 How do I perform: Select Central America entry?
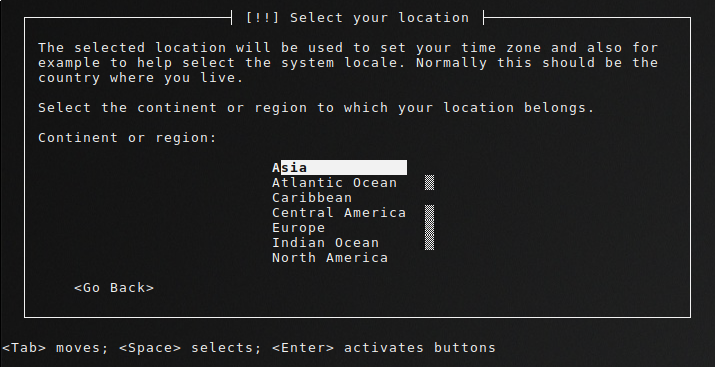coord(339,212)
